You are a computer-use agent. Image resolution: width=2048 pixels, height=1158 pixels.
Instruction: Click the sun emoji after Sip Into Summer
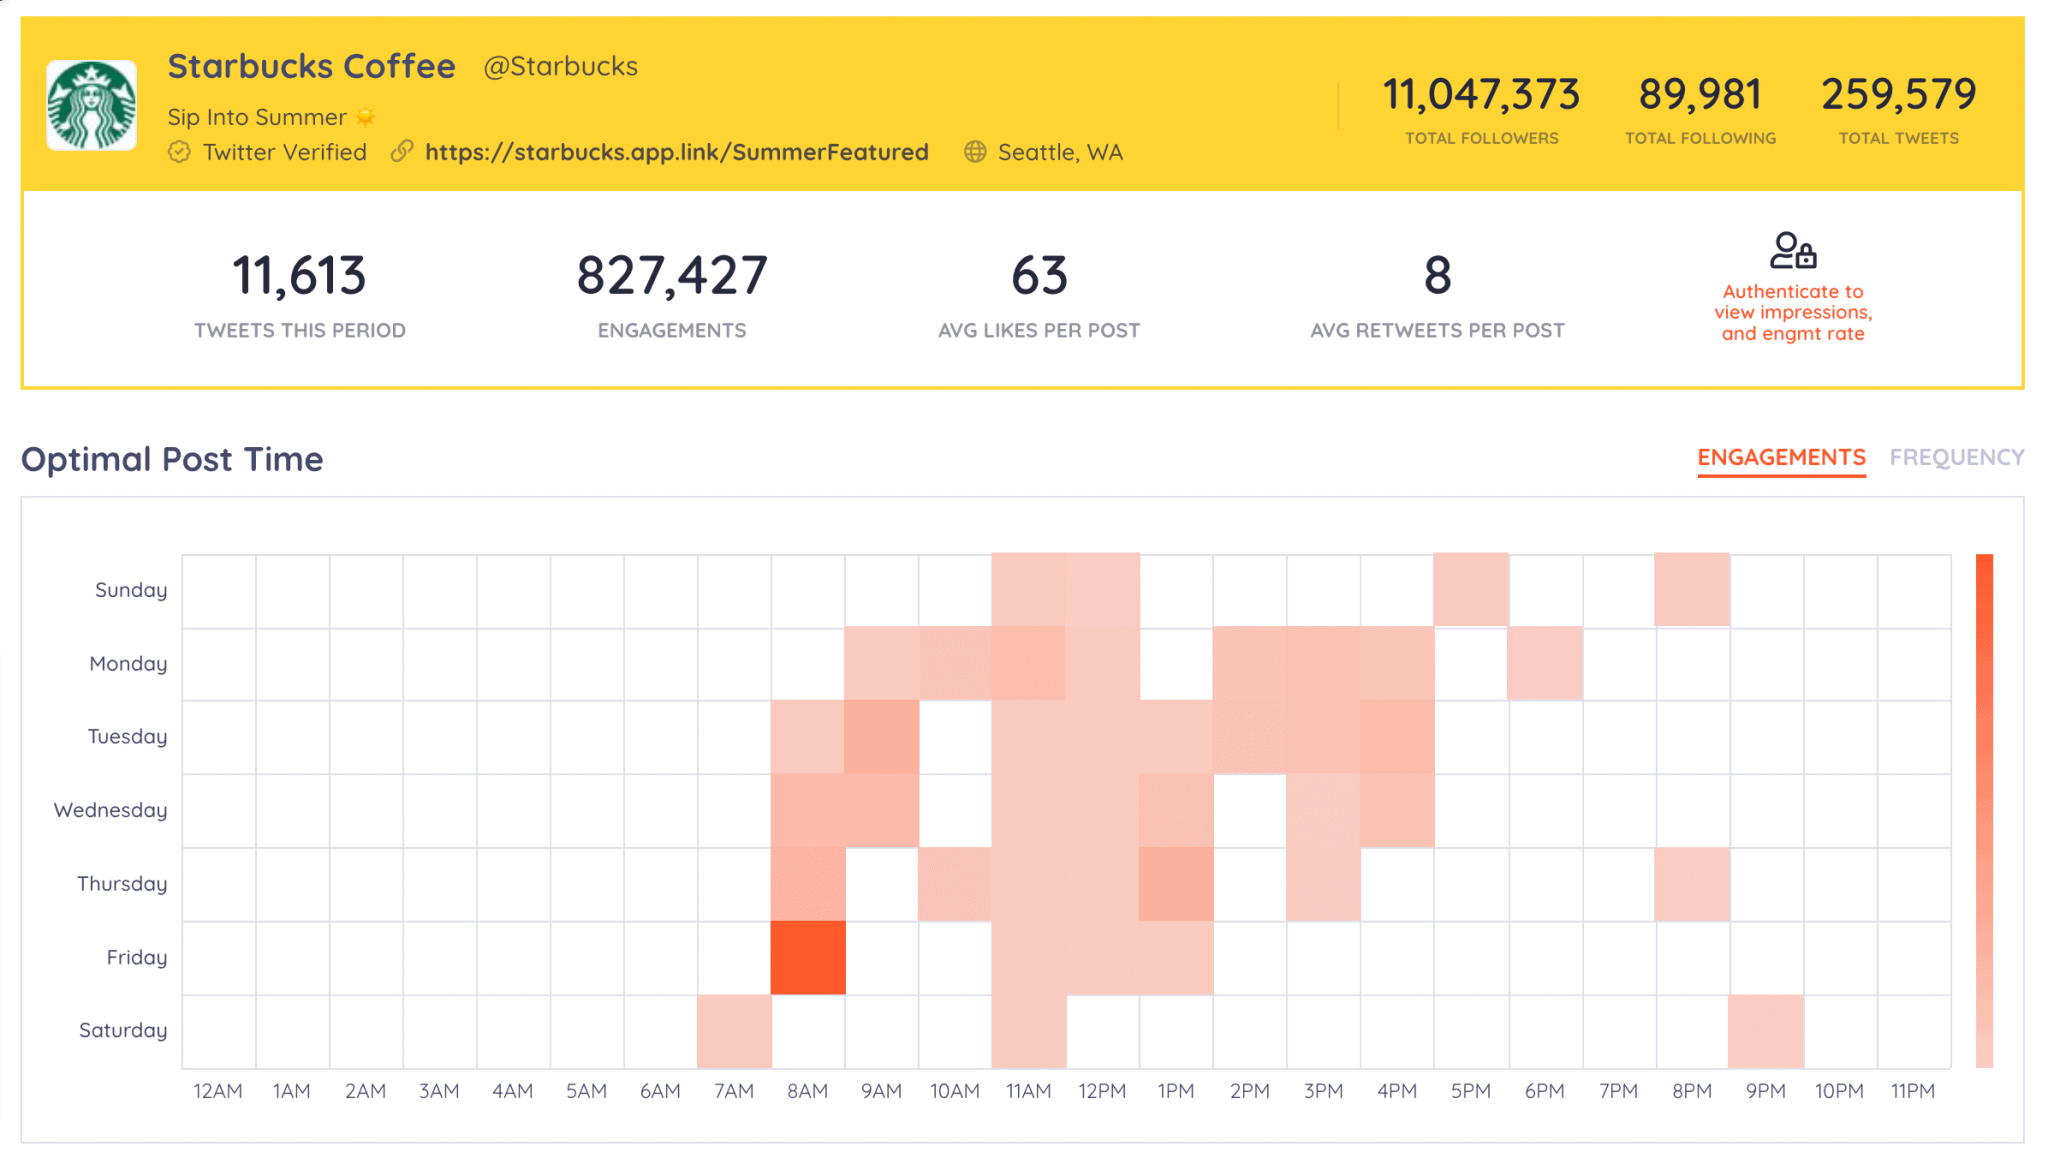pyautogui.click(x=366, y=117)
